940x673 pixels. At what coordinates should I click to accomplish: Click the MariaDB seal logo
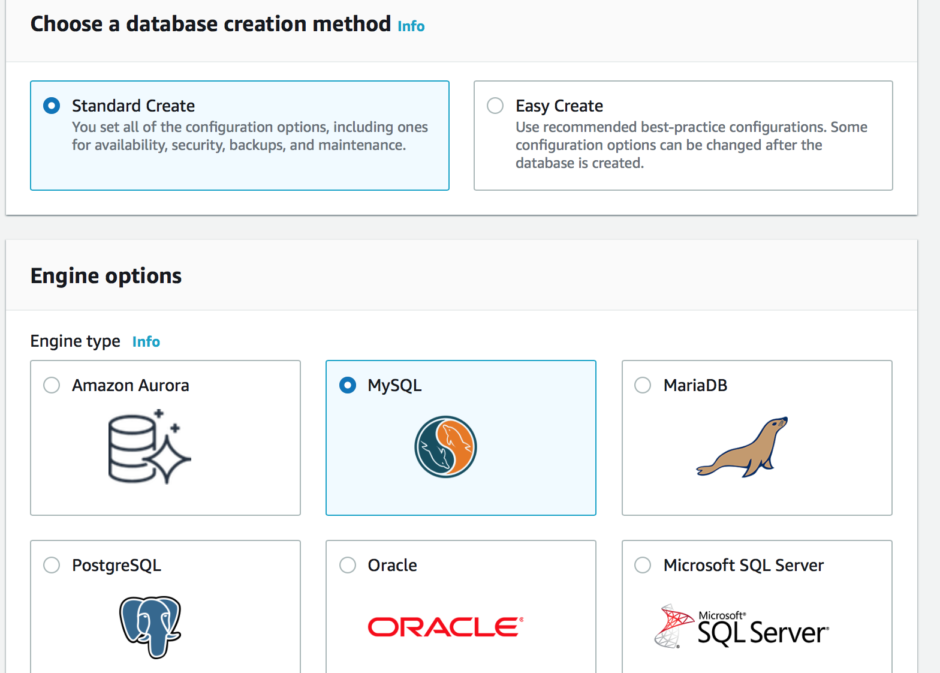[742, 447]
